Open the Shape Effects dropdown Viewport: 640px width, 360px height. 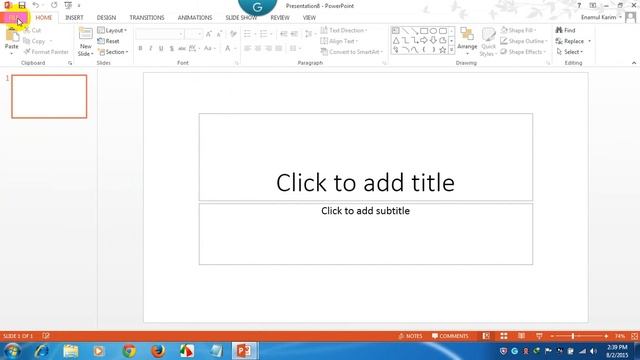[523, 52]
